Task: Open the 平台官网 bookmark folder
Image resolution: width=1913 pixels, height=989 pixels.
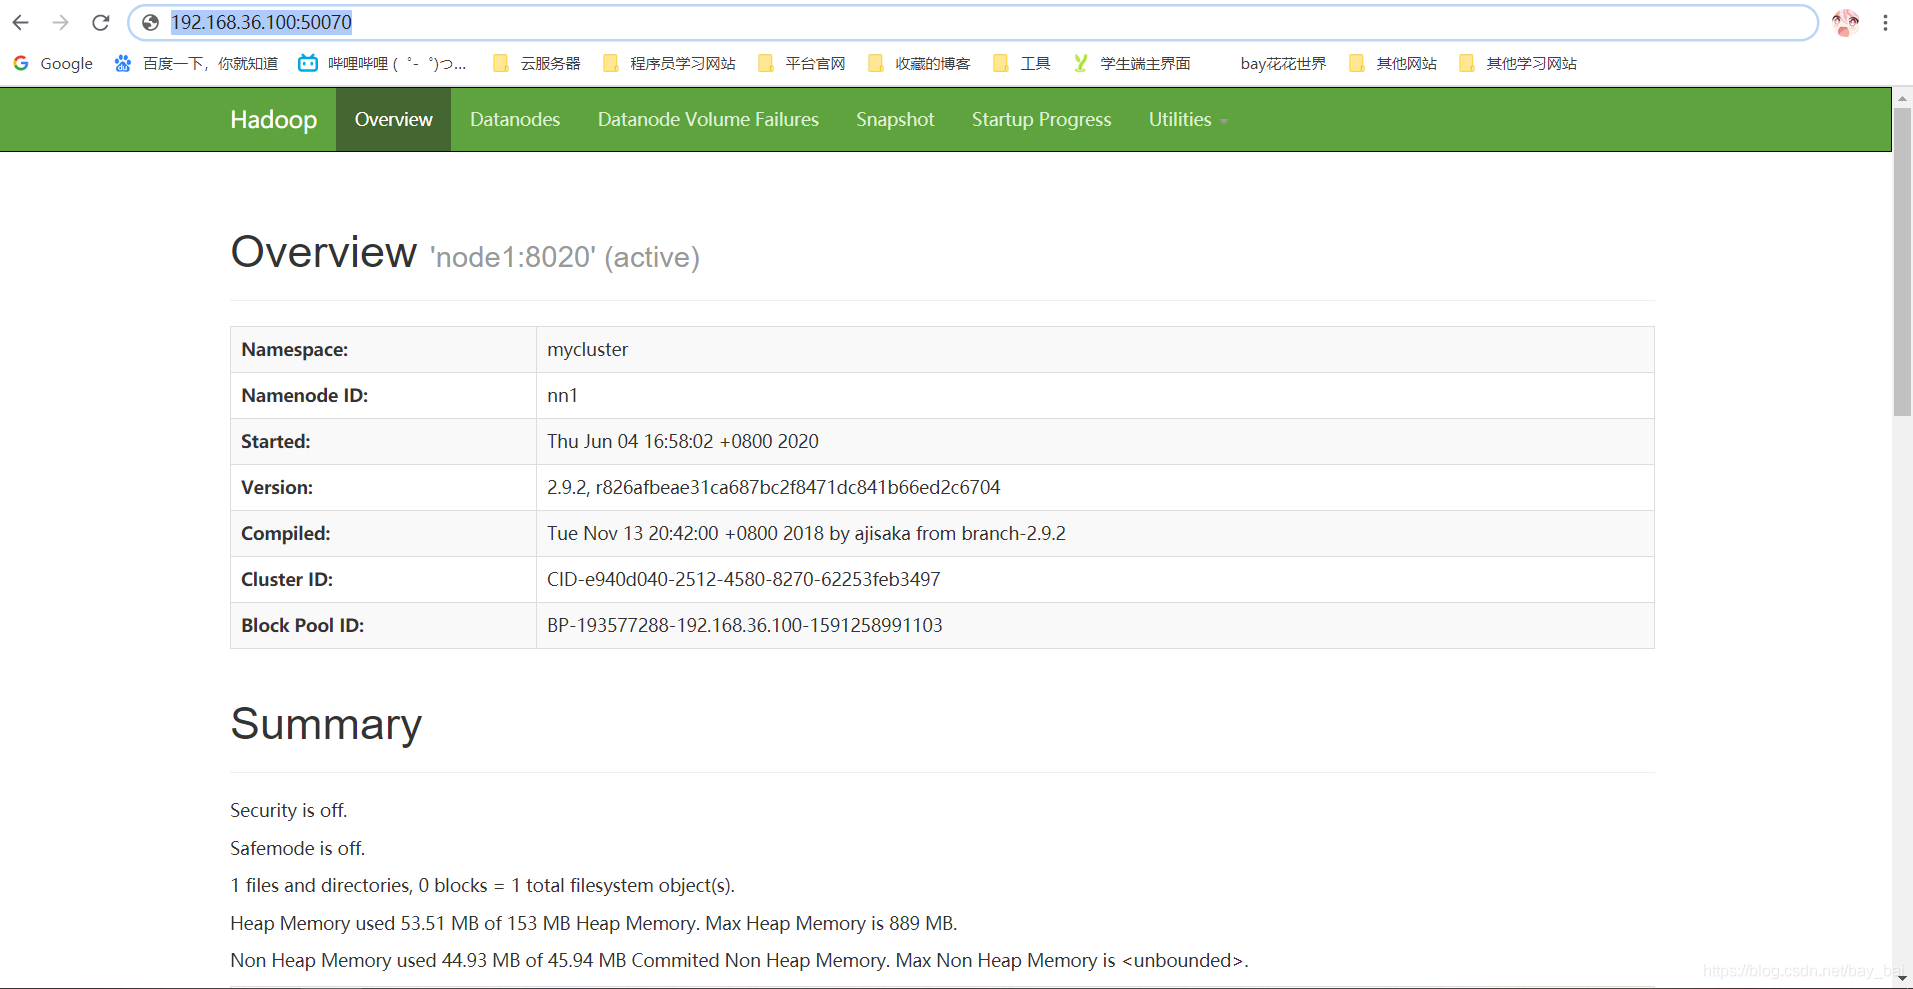Action: coord(802,63)
